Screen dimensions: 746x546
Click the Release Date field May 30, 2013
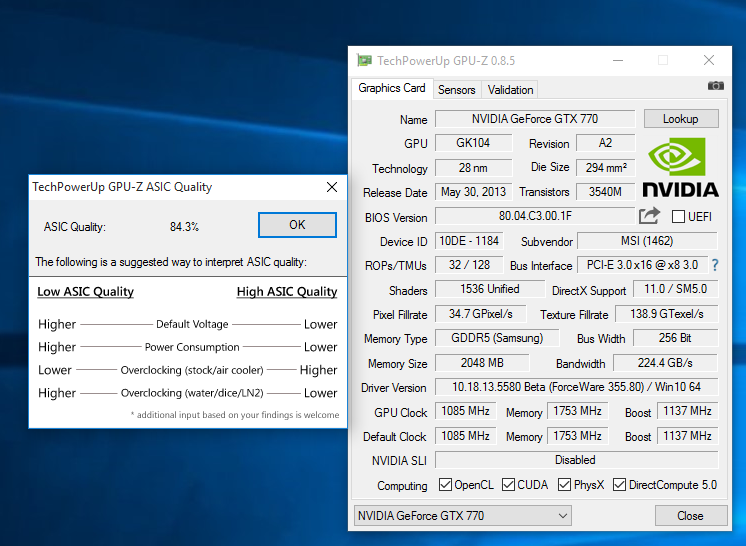tap(473, 192)
